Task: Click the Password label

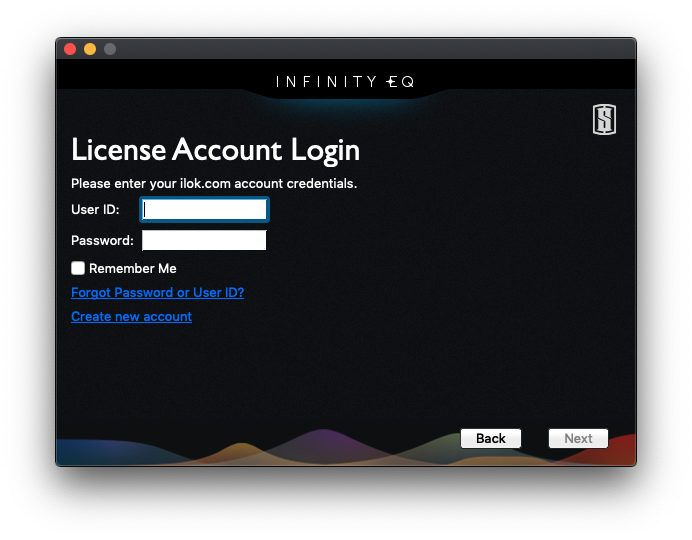Action: tap(102, 240)
